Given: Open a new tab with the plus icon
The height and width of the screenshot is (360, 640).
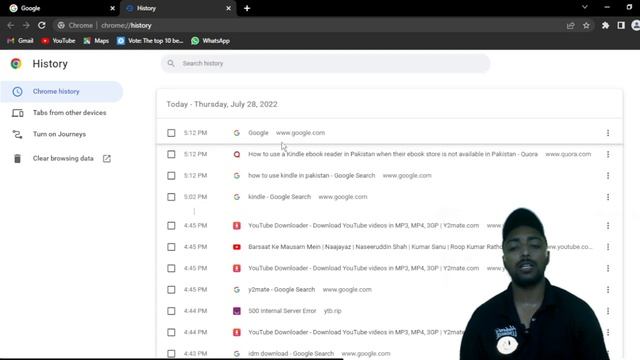Looking at the screenshot, I should [x=247, y=8].
